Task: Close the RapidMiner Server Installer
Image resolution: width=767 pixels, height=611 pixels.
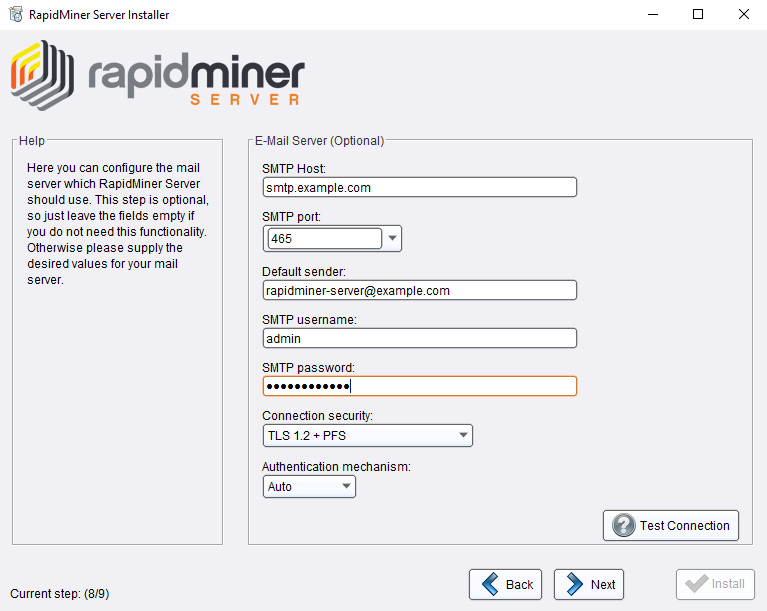Action: (743, 15)
